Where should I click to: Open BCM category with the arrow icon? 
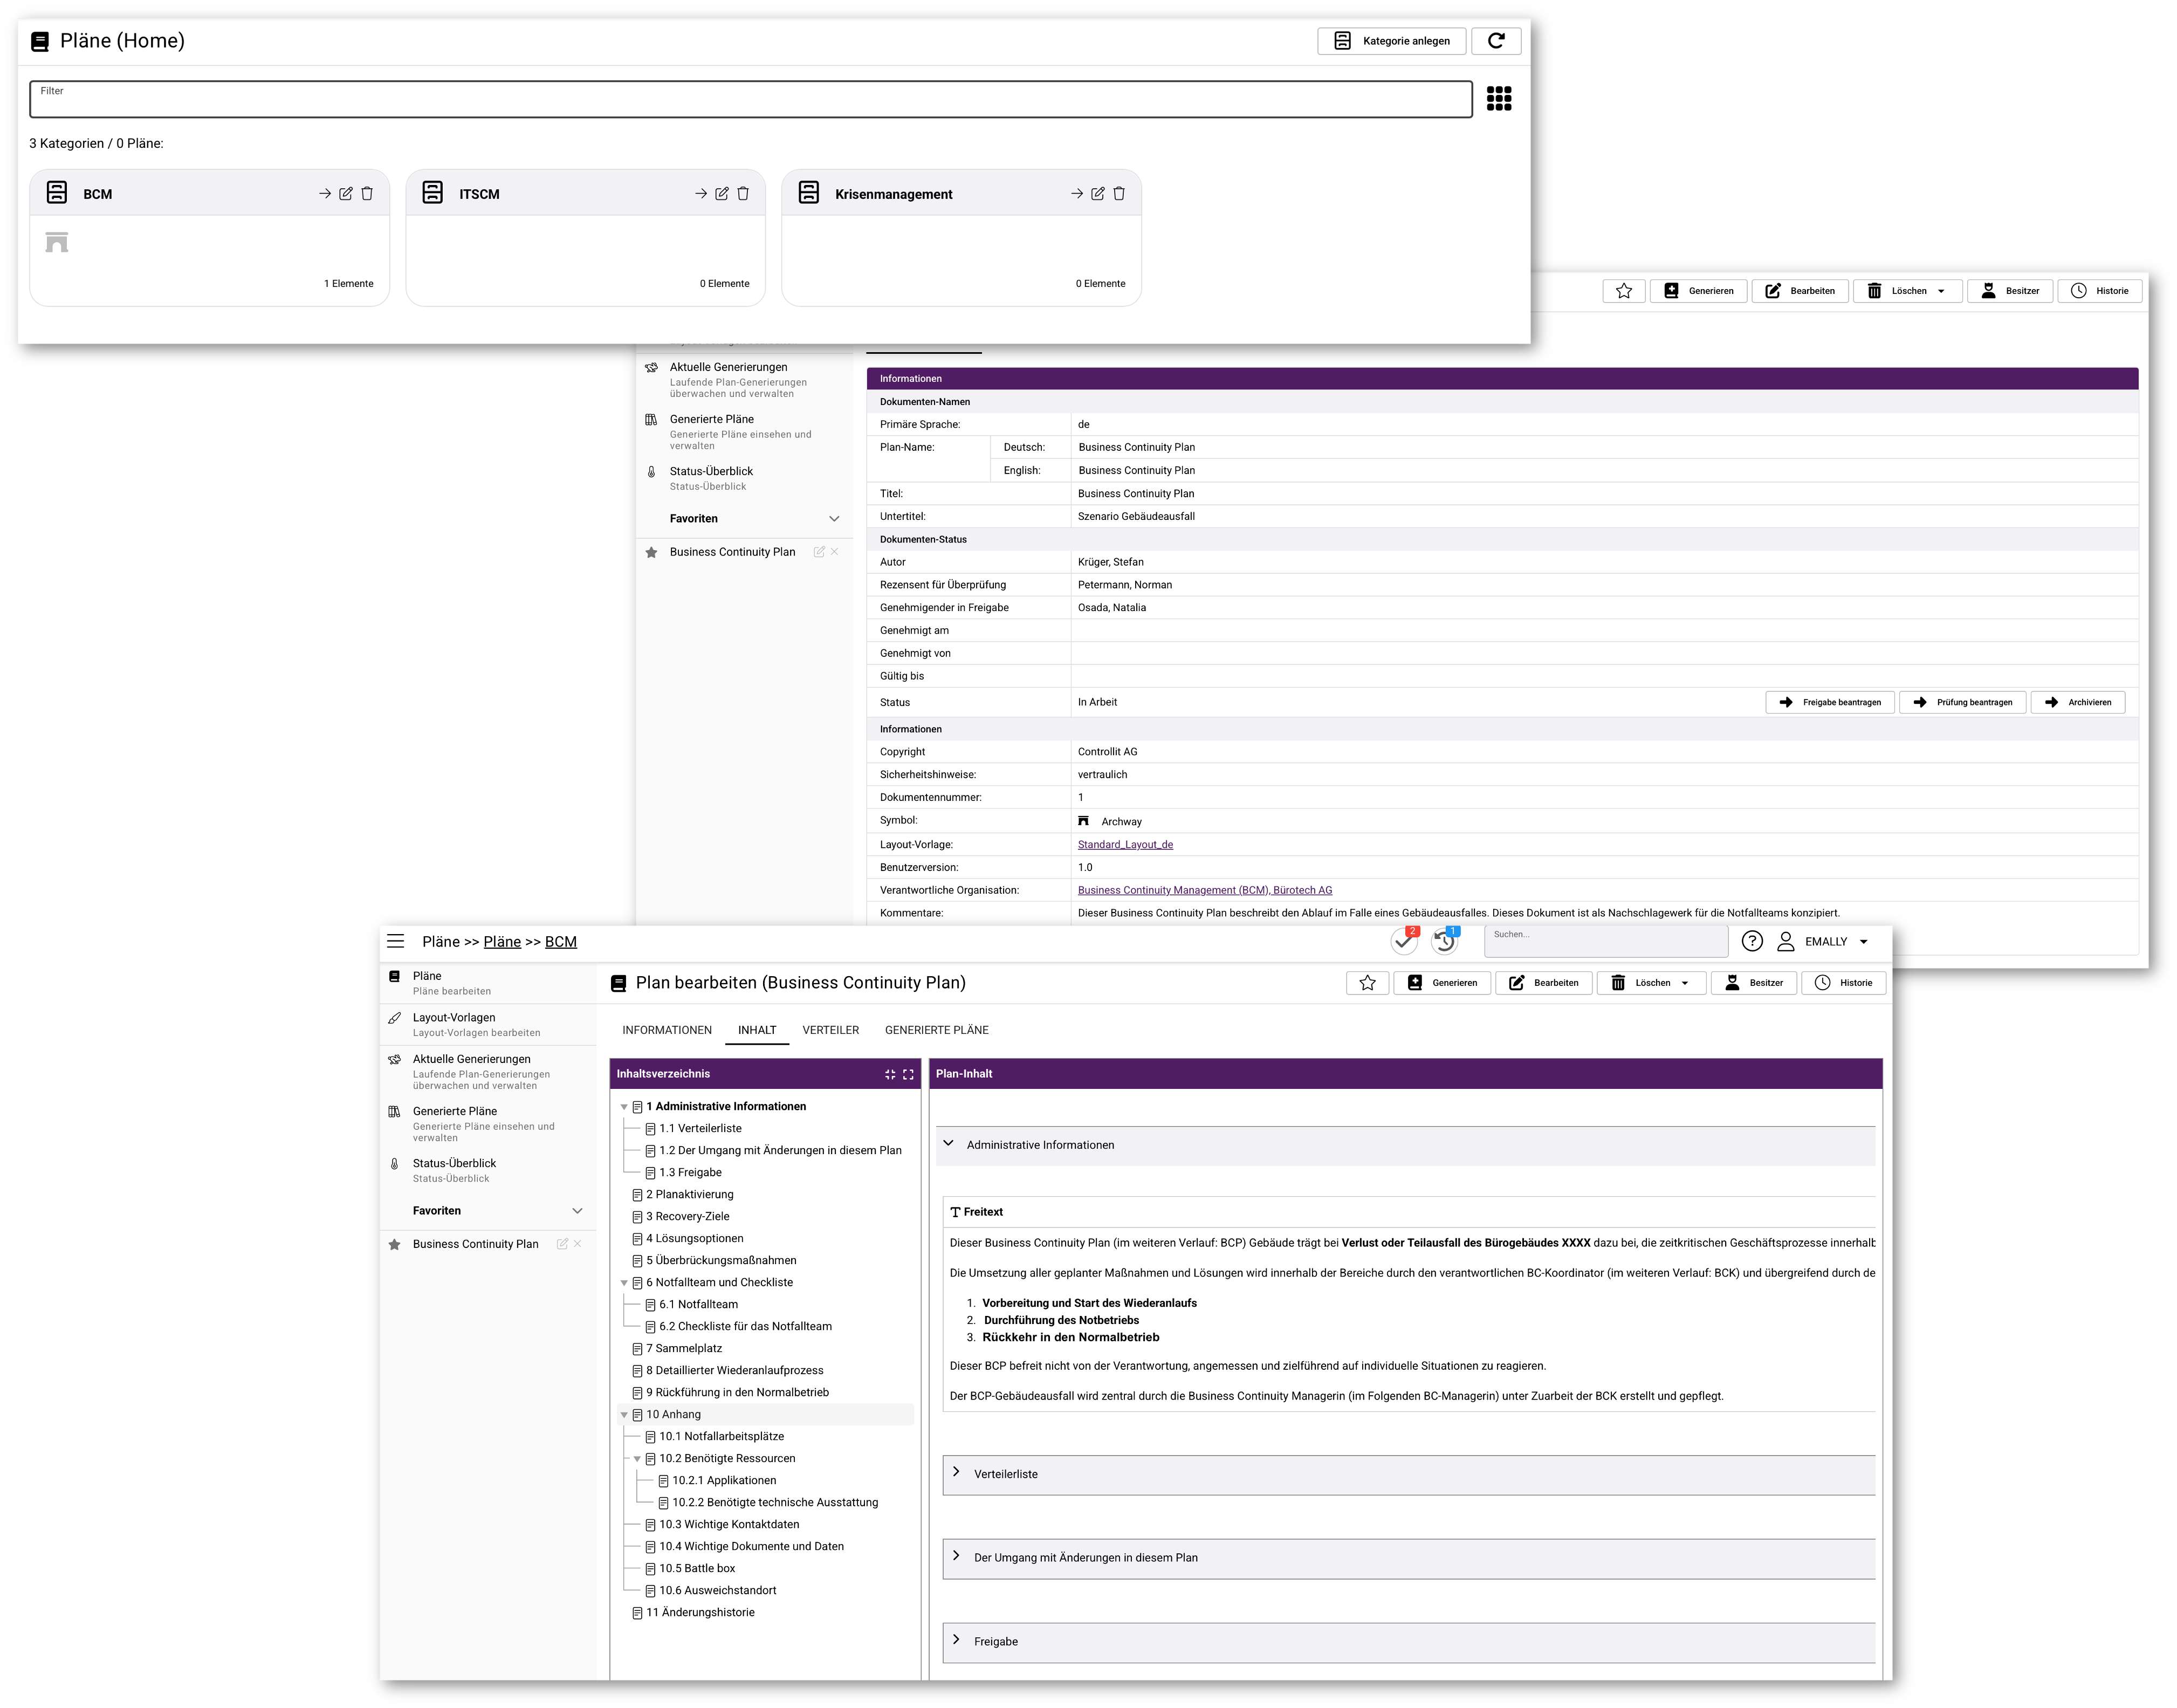coord(324,194)
